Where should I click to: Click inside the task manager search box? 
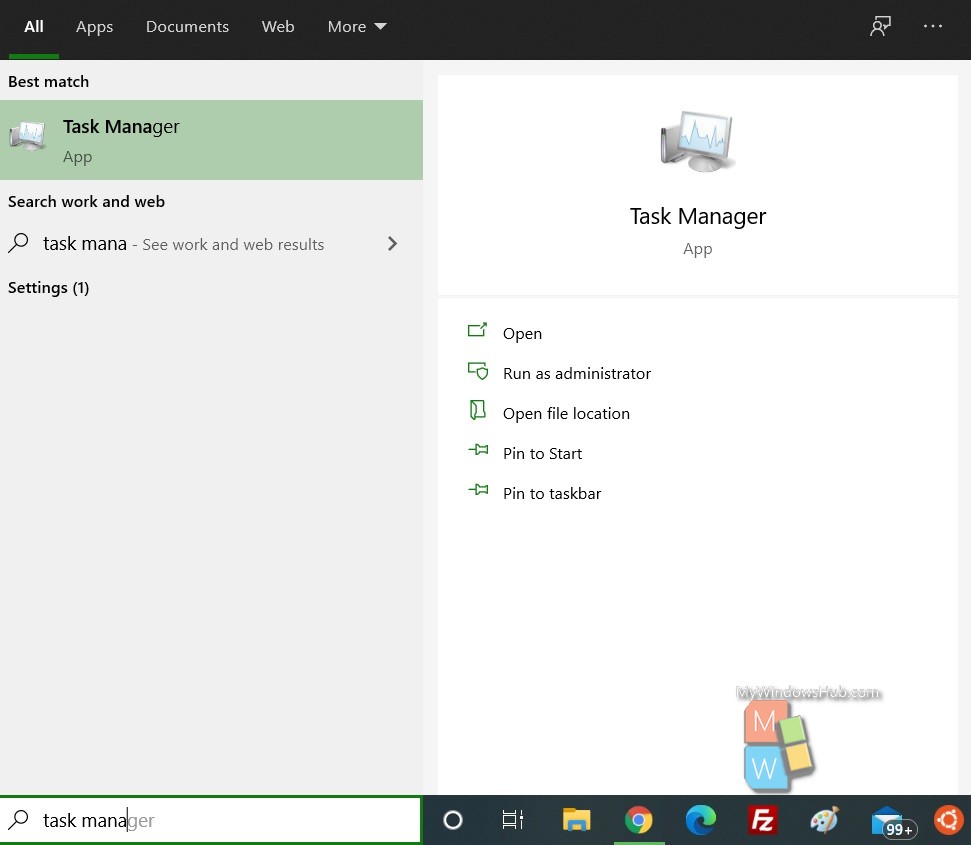[x=211, y=820]
